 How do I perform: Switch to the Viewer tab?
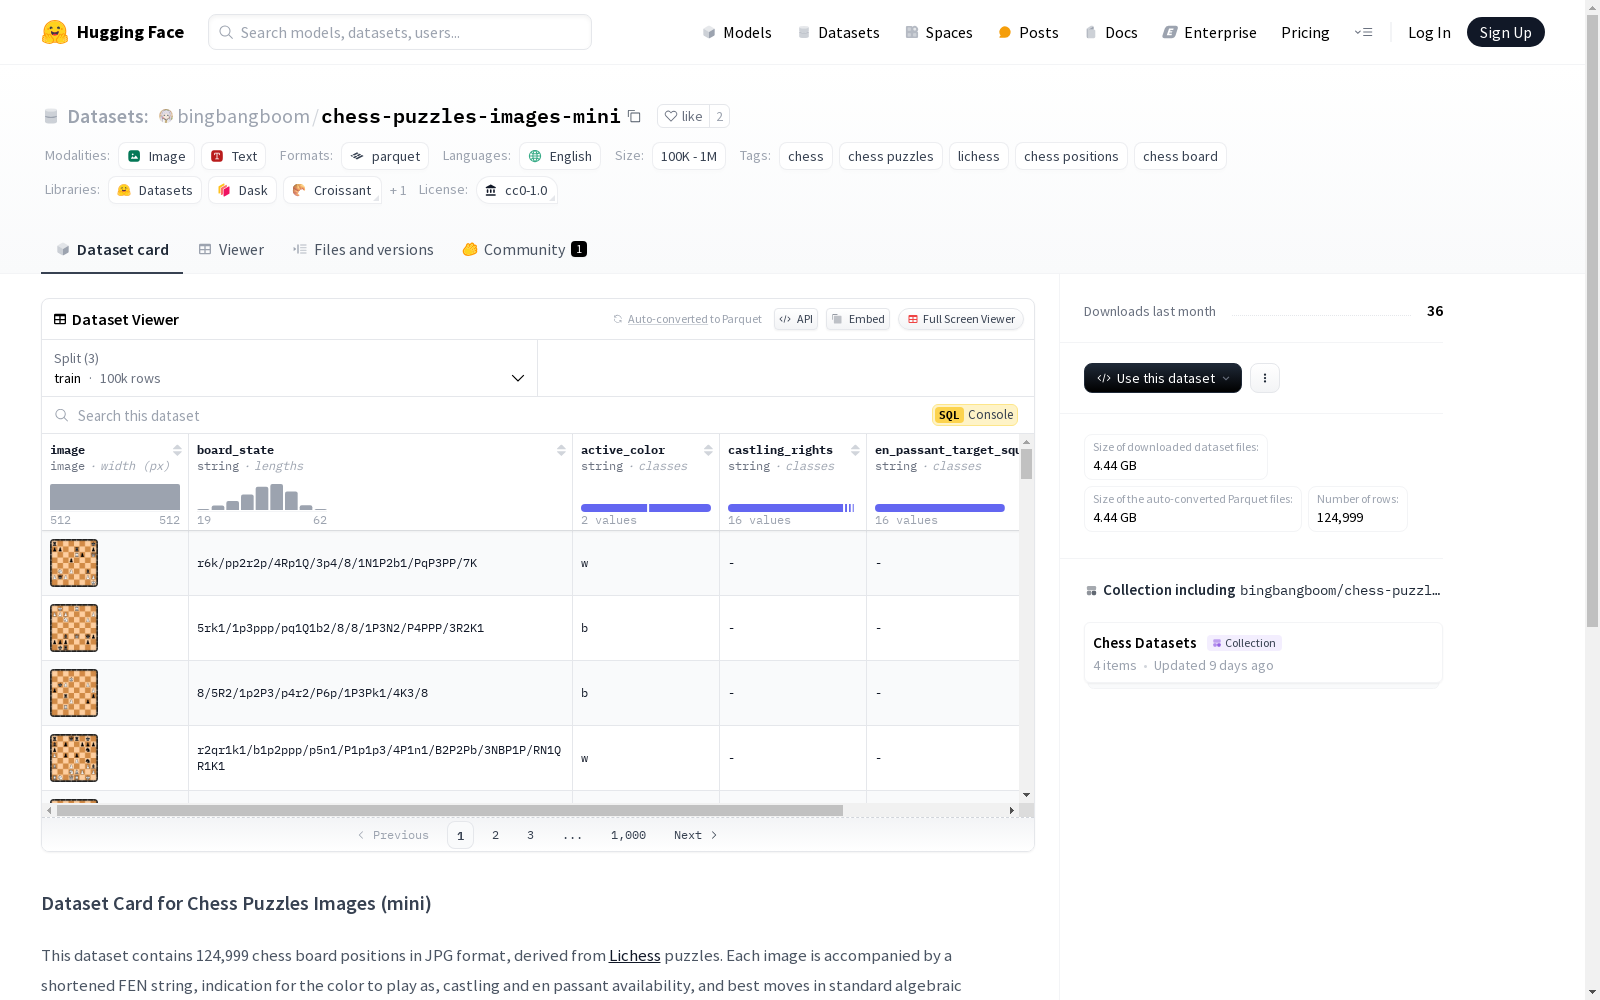[231, 250]
